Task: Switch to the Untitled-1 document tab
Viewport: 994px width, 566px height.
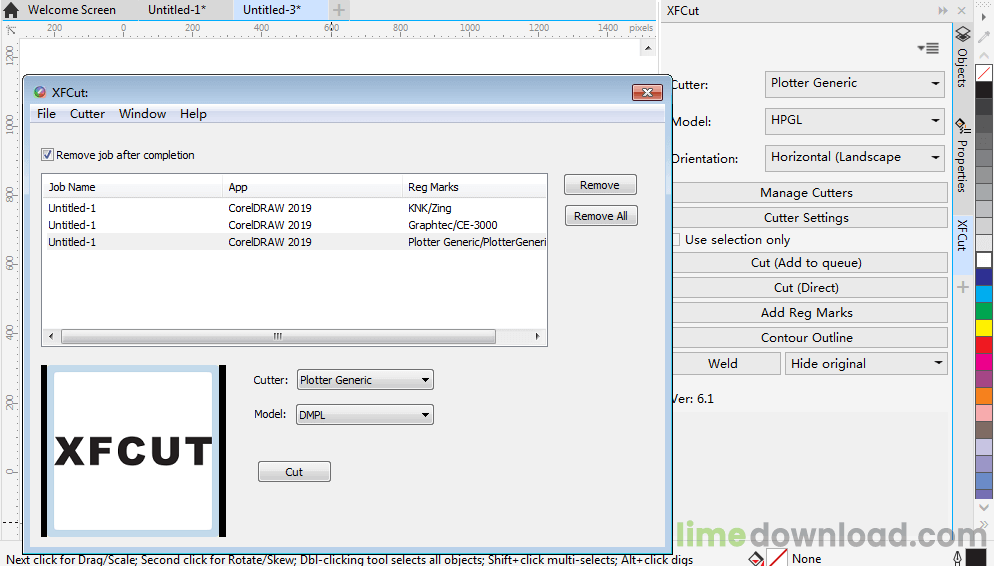Action: point(176,10)
